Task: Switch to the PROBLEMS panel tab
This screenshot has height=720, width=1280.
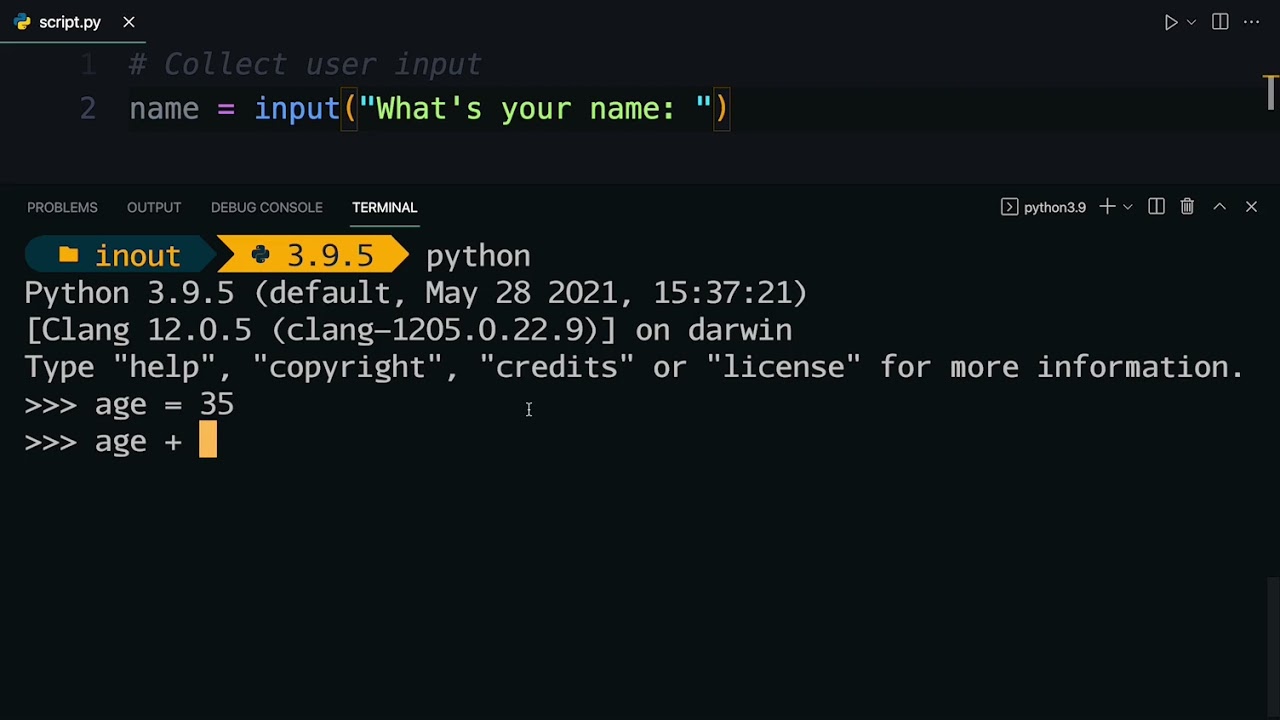Action: [x=62, y=207]
